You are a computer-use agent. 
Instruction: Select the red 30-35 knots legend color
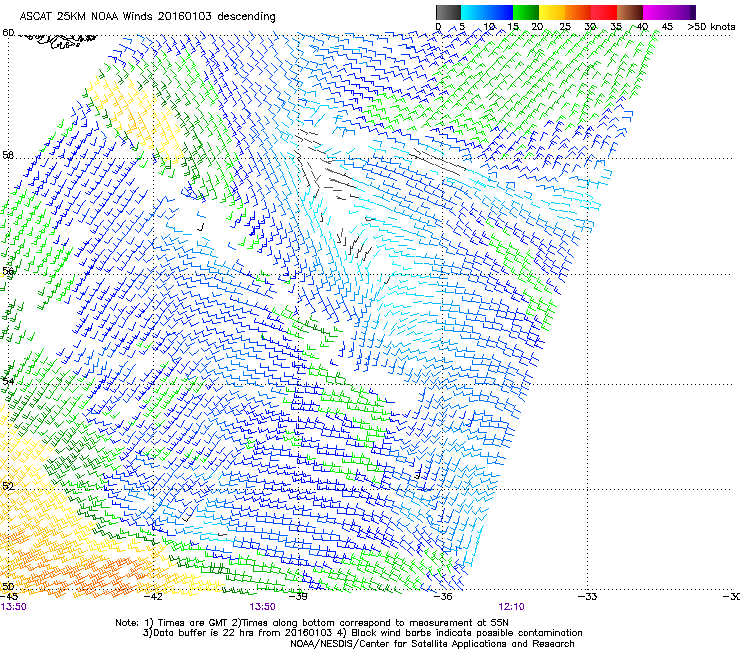604,12
